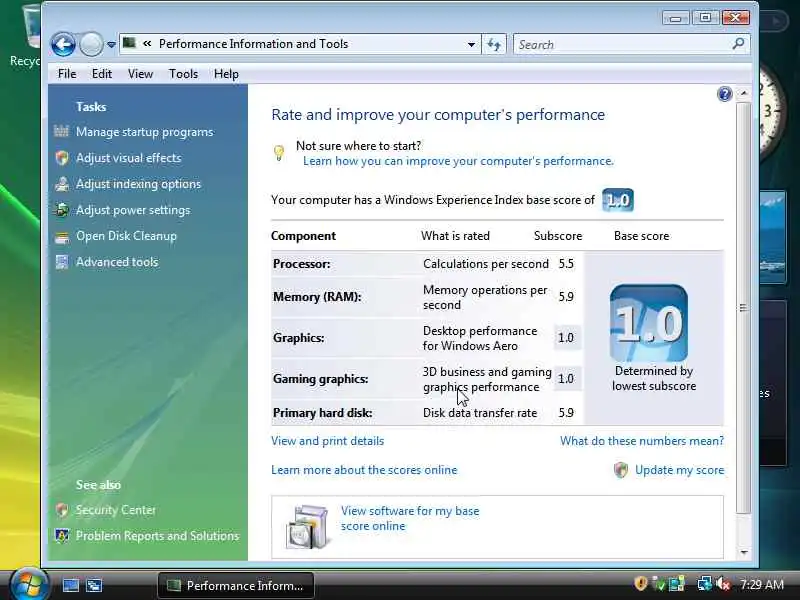Open Adjust indexing options
Image resolution: width=800 pixels, height=600 pixels.
138,184
